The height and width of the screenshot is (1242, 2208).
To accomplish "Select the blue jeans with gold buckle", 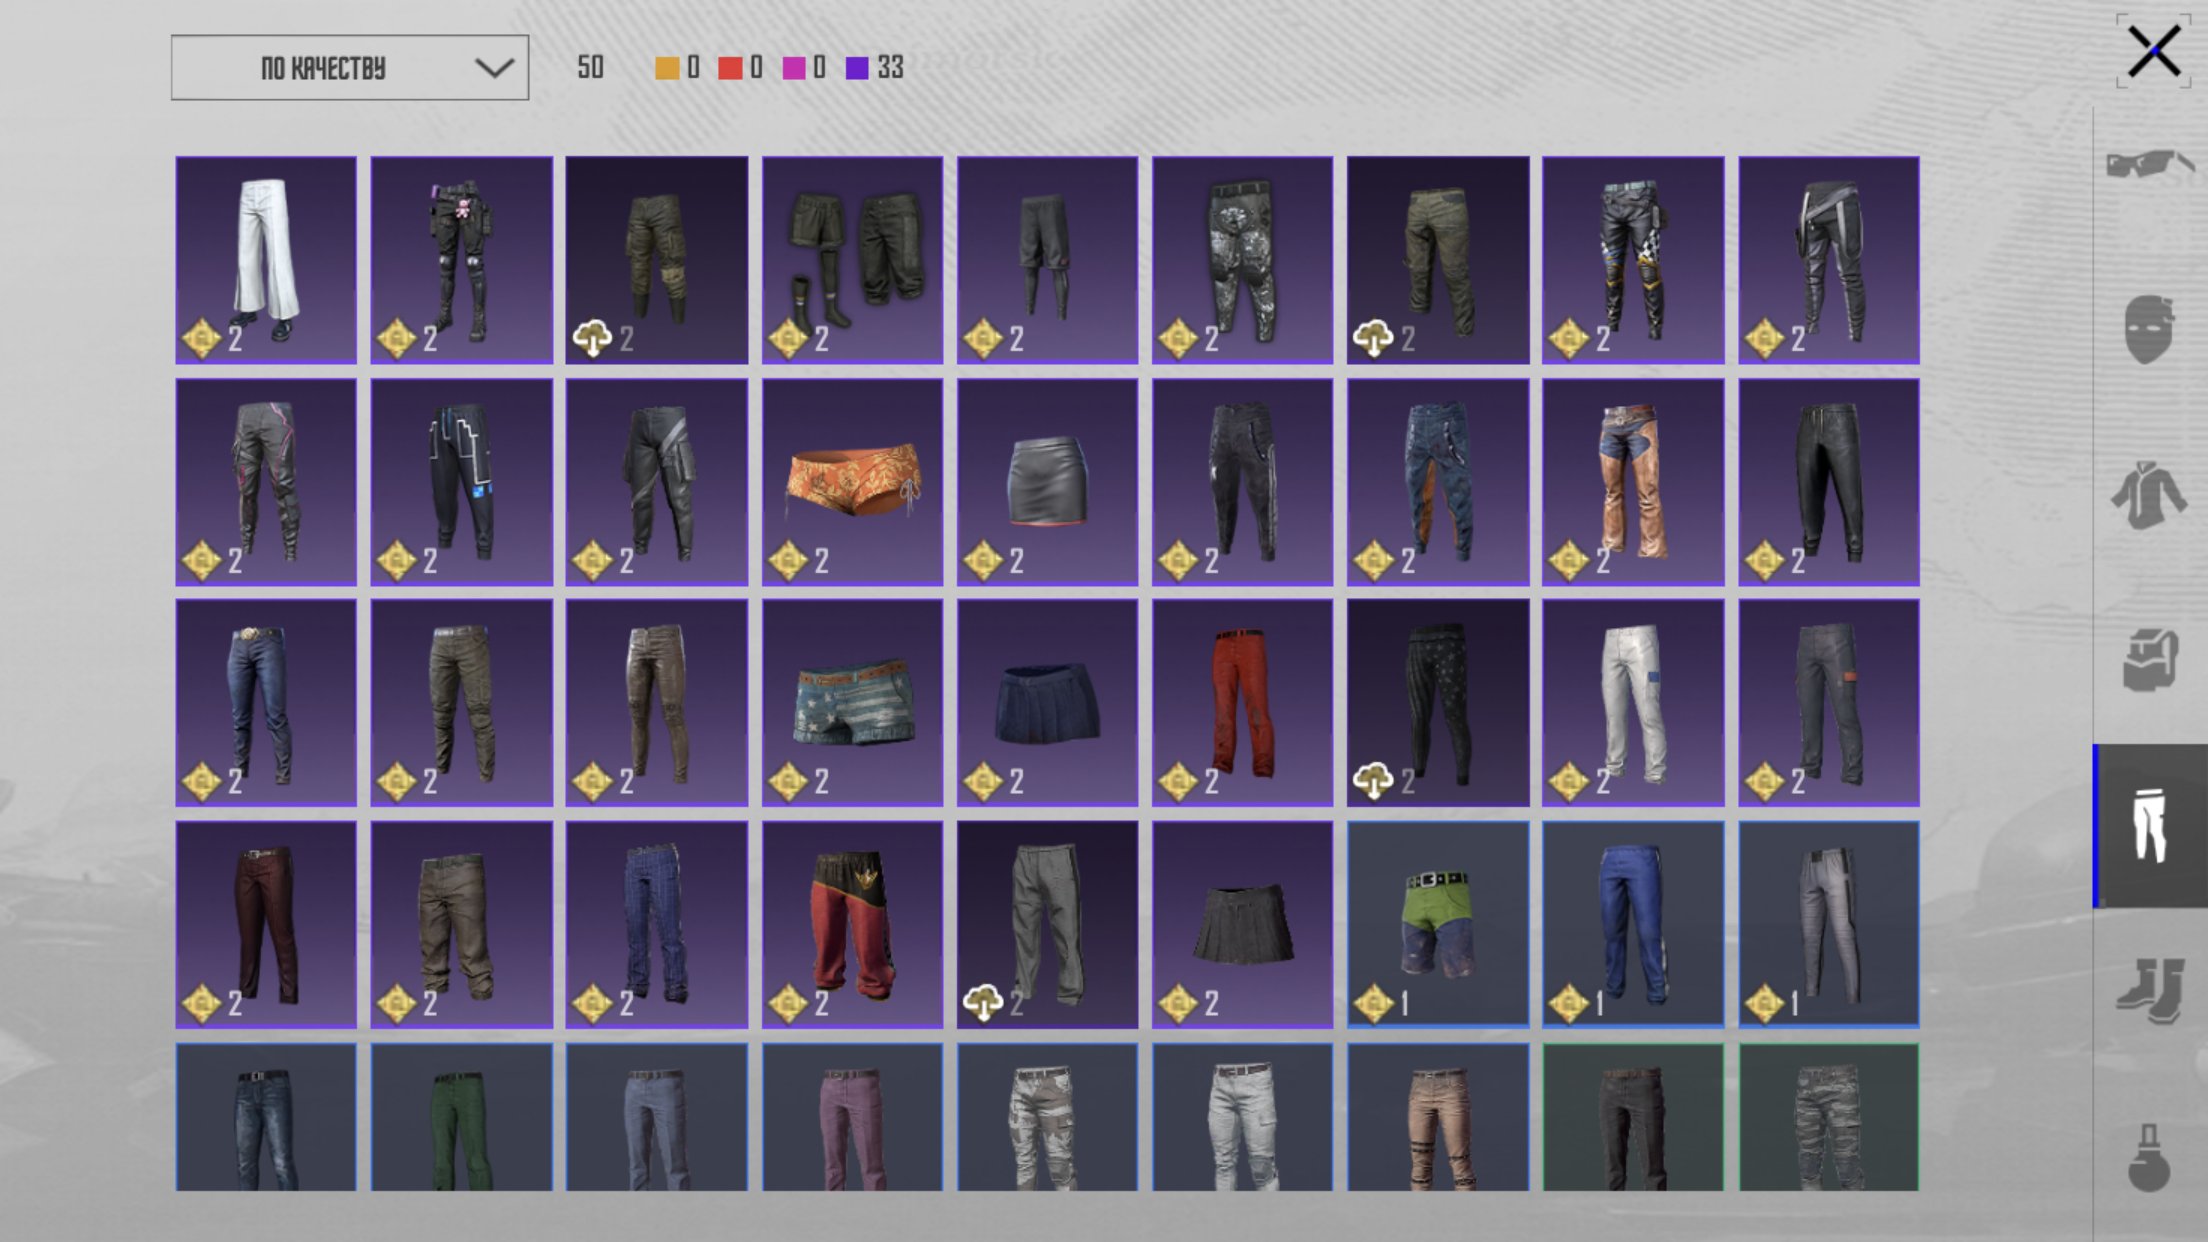I will [266, 703].
